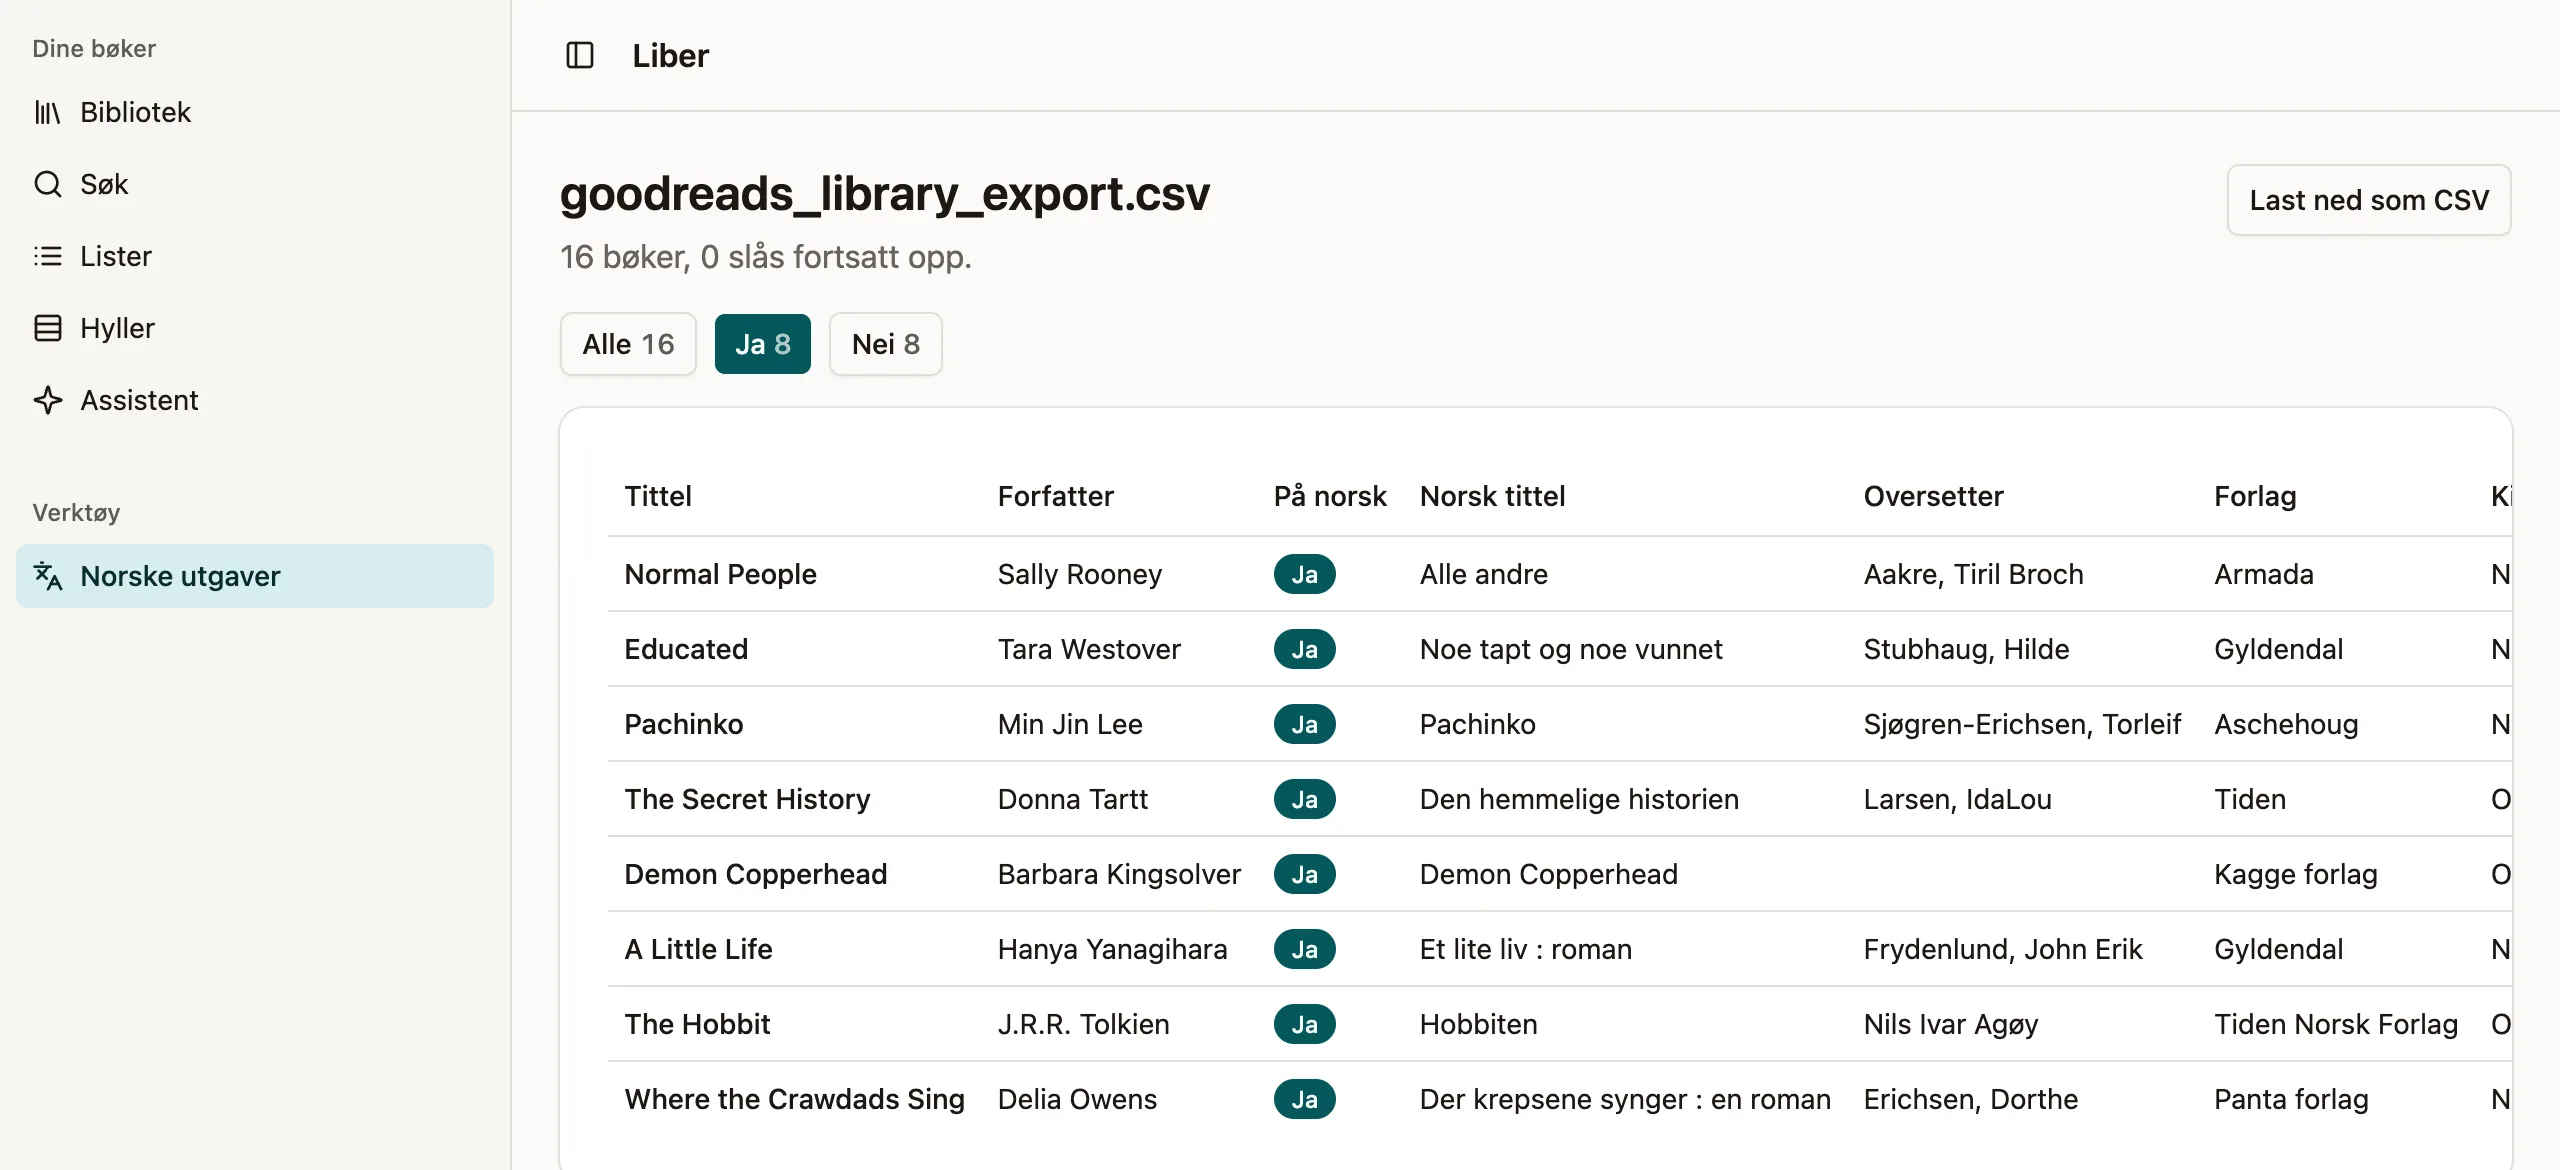Viewport: 2560px width, 1170px height.
Task: Click the Pachinko English title cell
Action: (x=684, y=724)
